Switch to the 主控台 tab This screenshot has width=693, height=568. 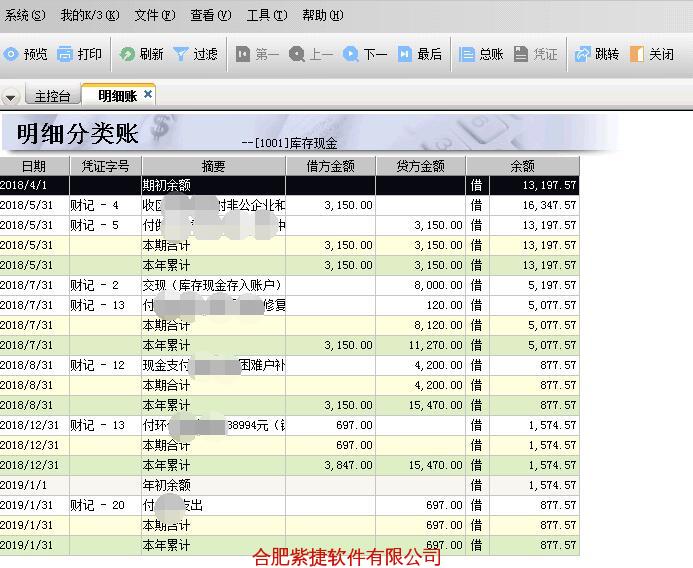[x=52, y=96]
